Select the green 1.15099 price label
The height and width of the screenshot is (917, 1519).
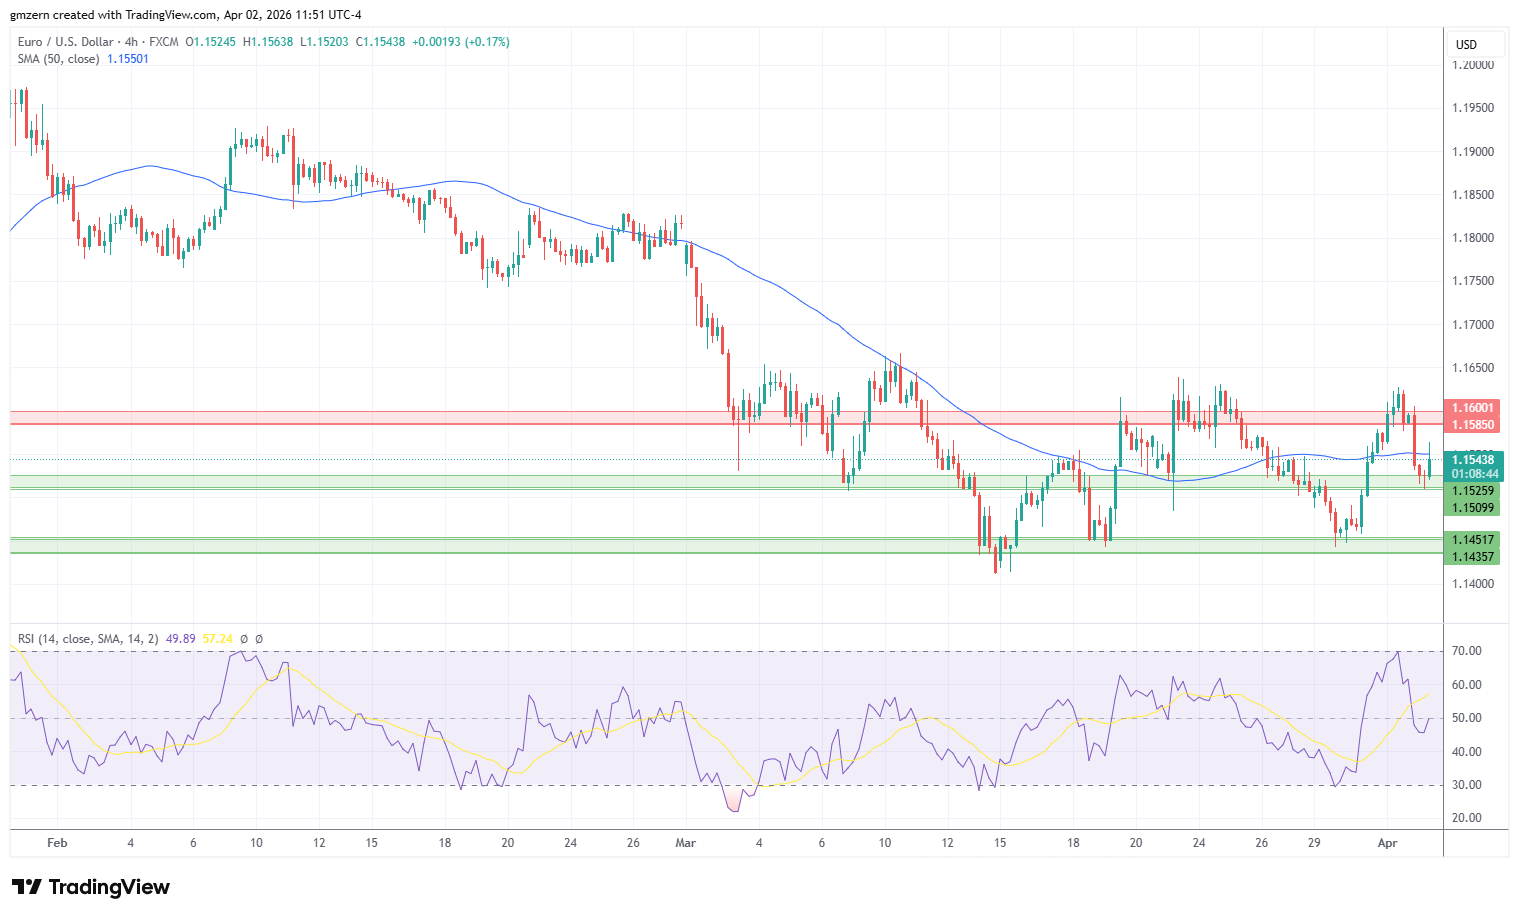click(1473, 508)
